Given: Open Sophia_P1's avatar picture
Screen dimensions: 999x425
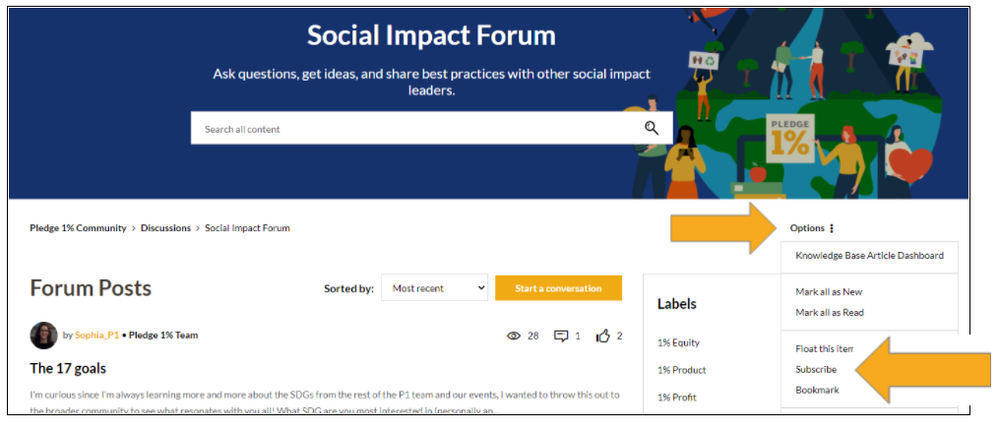Looking at the screenshot, I should (x=44, y=335).
